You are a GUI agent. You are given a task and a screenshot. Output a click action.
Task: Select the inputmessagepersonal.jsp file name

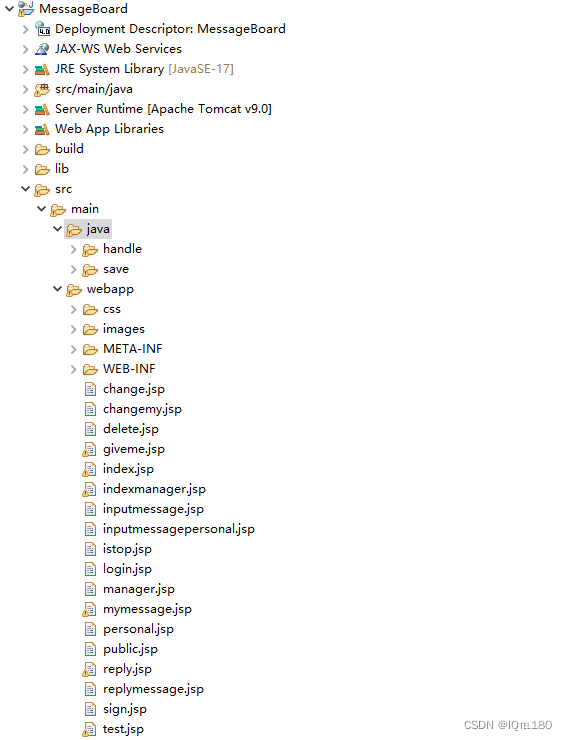[179, 529]
